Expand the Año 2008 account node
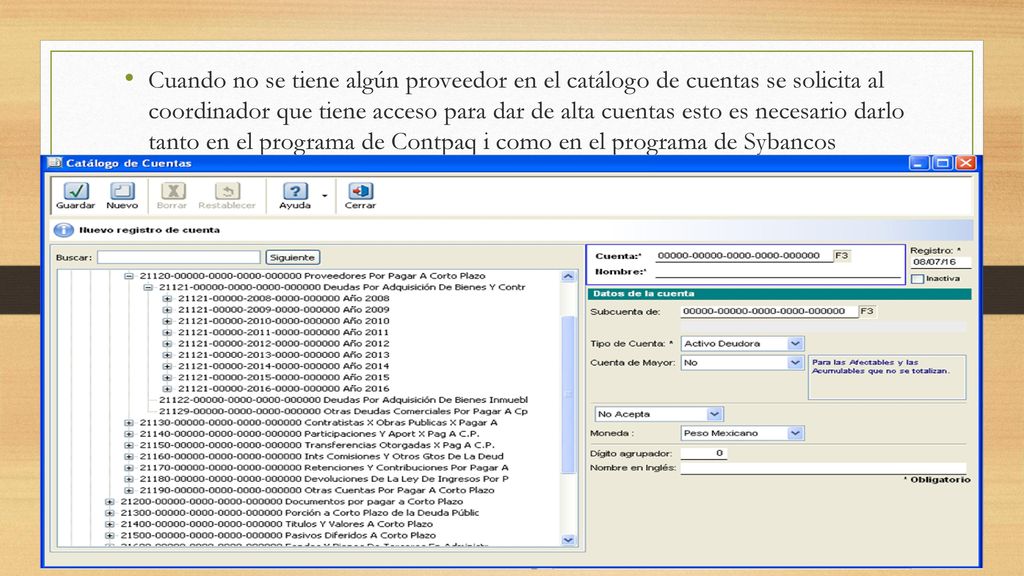1024x576 pixels. [167, 298]
